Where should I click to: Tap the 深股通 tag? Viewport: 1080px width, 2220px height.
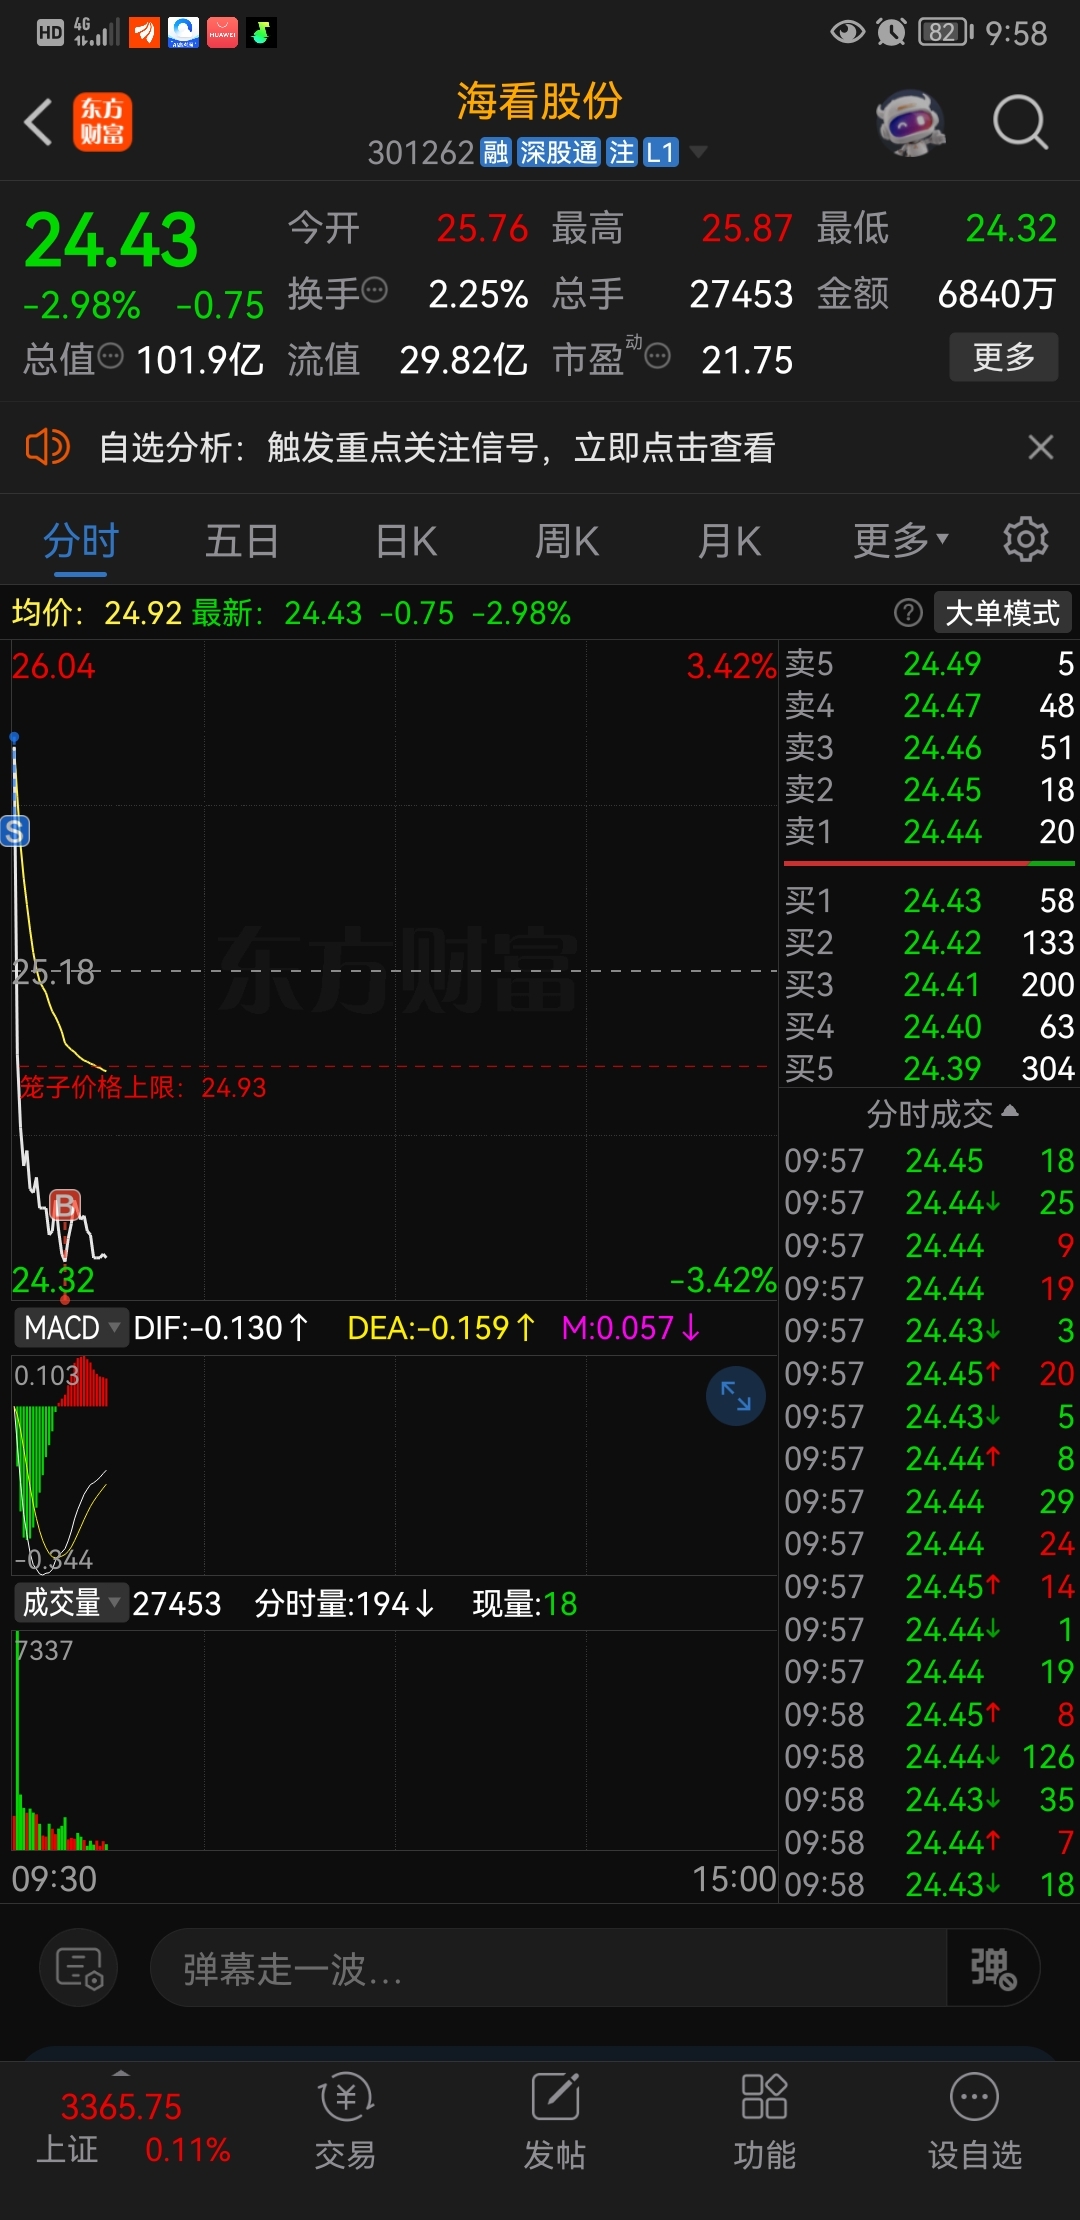click(559, 152)
